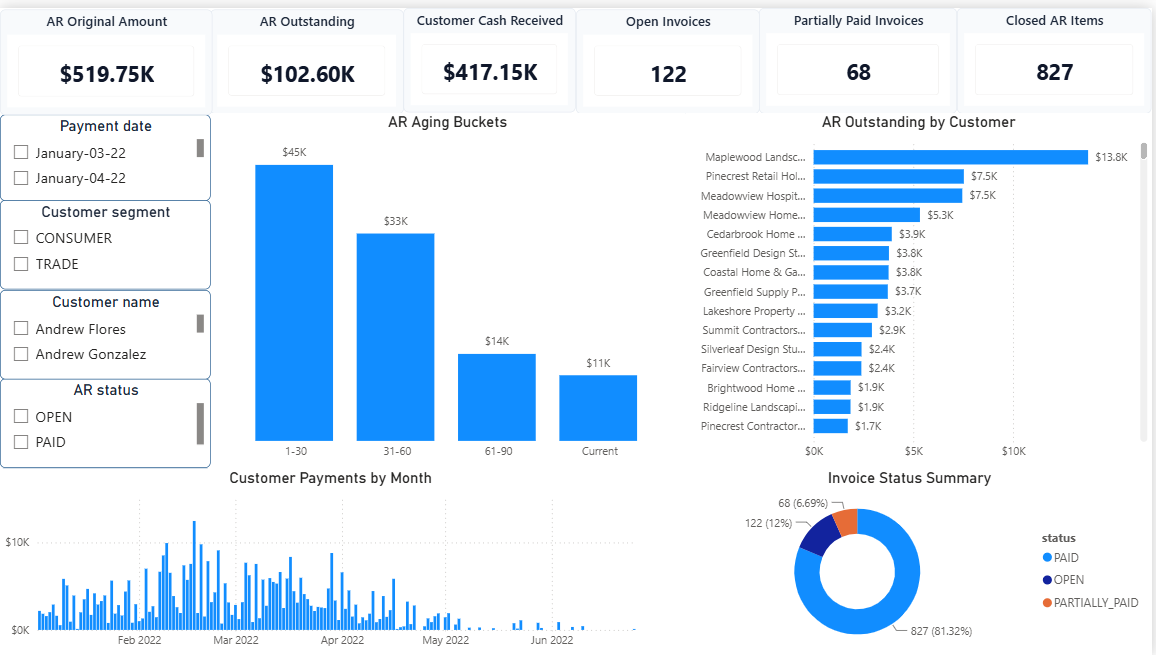Click the Summit Contractors... bar
Viewport: 1156px width, 655px height.
tap(843, 330)
